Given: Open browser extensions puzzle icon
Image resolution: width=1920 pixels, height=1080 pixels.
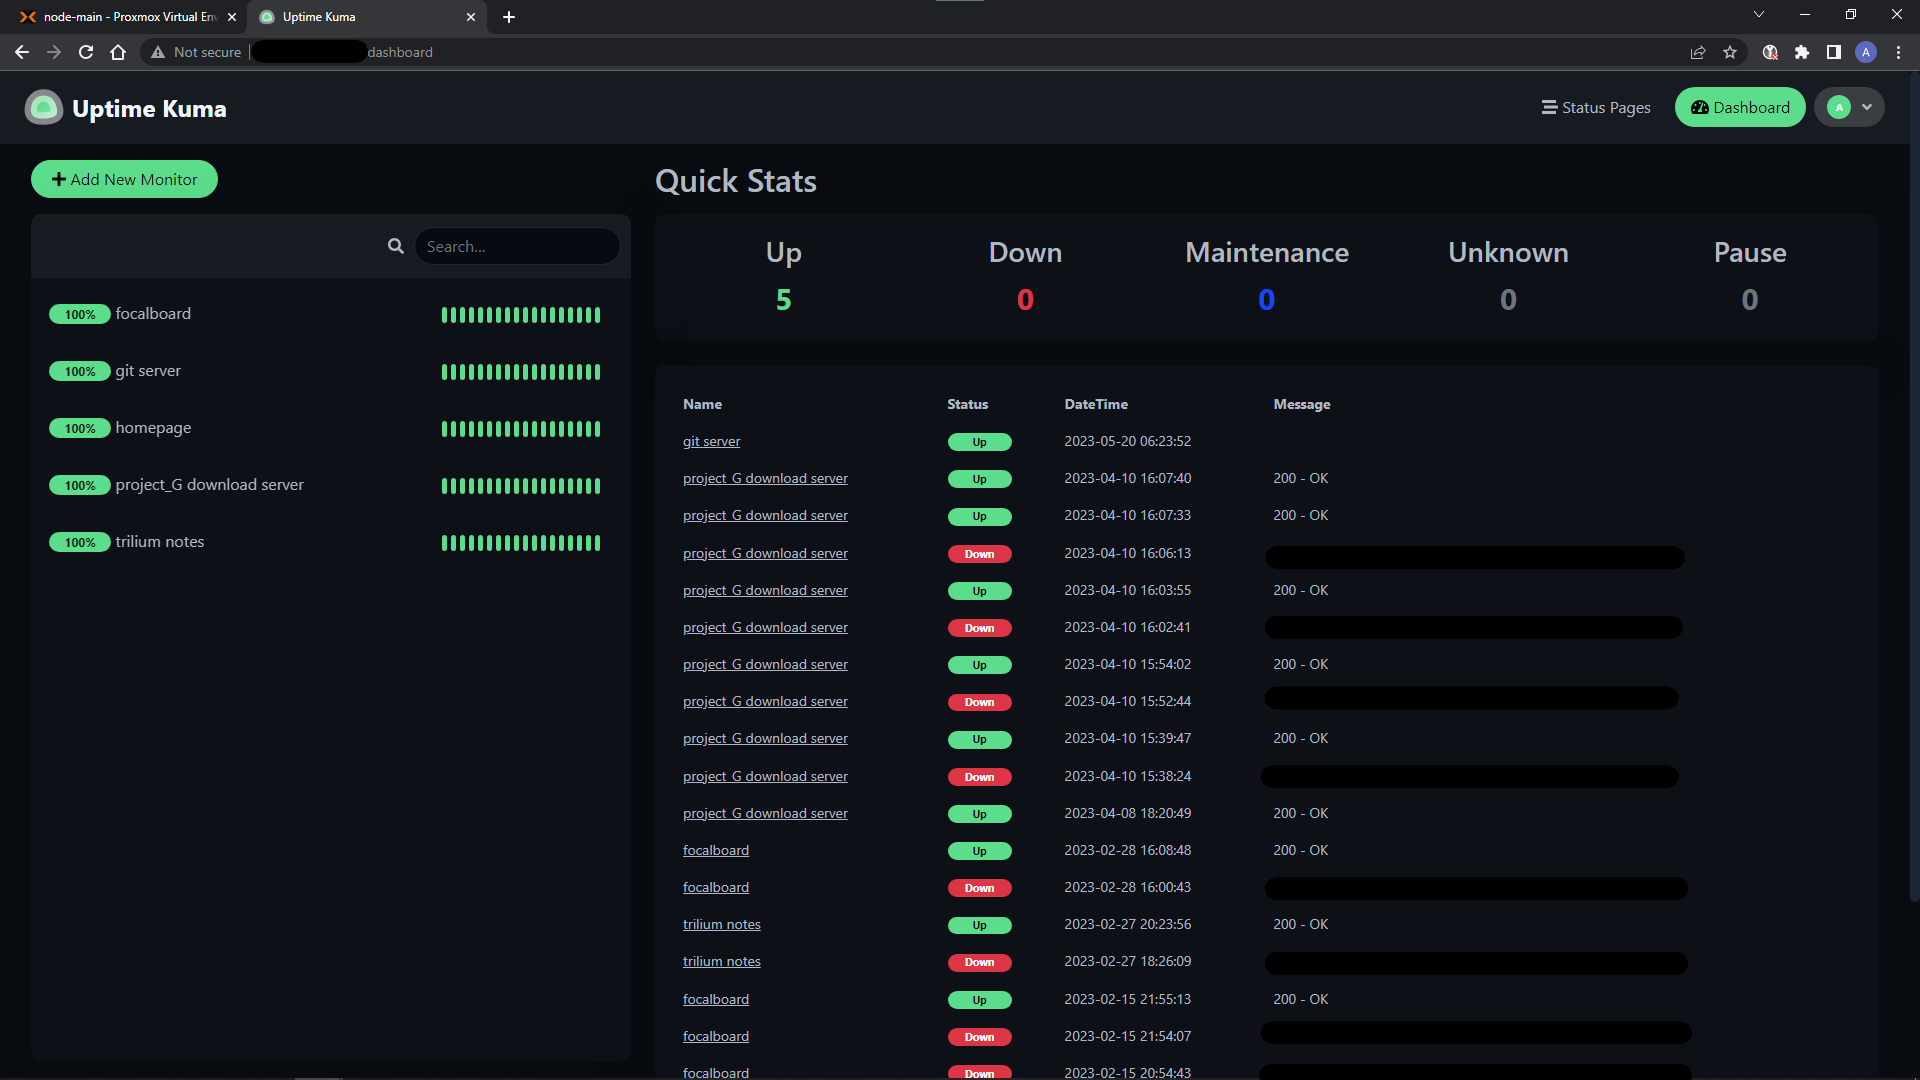Looking at the screenshot, I should point(1802,52).
